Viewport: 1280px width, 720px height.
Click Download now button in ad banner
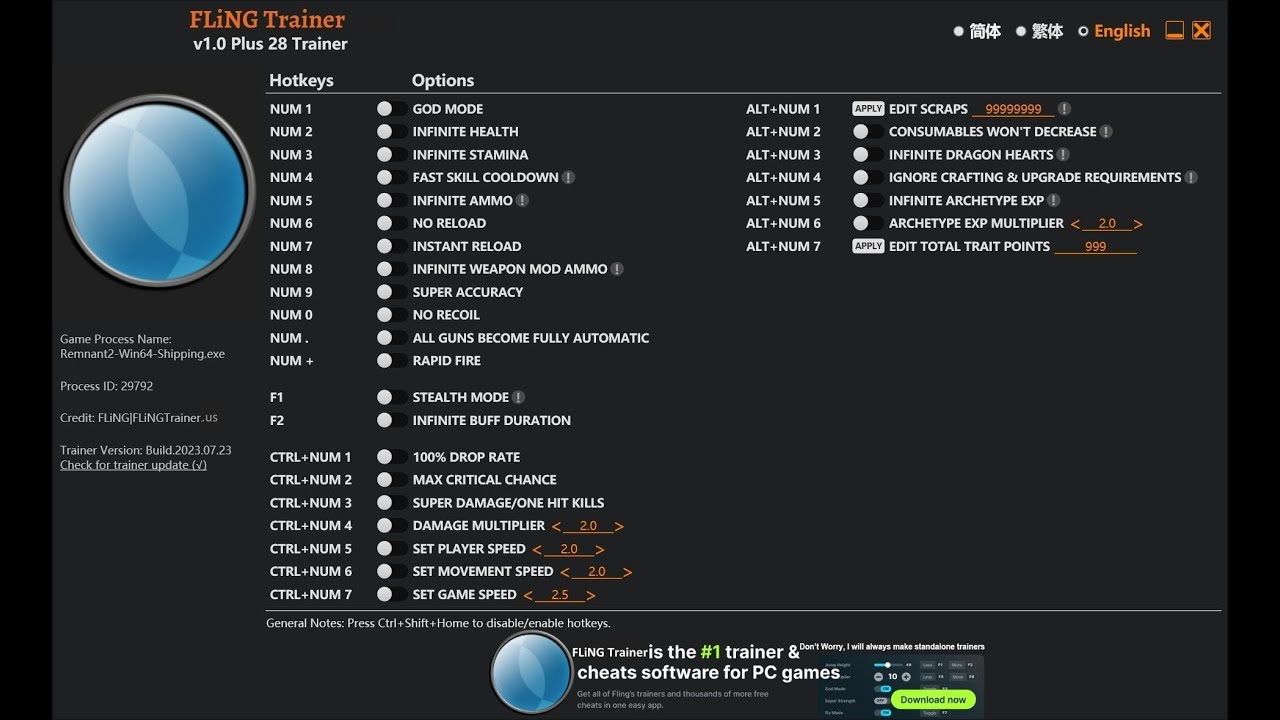pos(933,700)
